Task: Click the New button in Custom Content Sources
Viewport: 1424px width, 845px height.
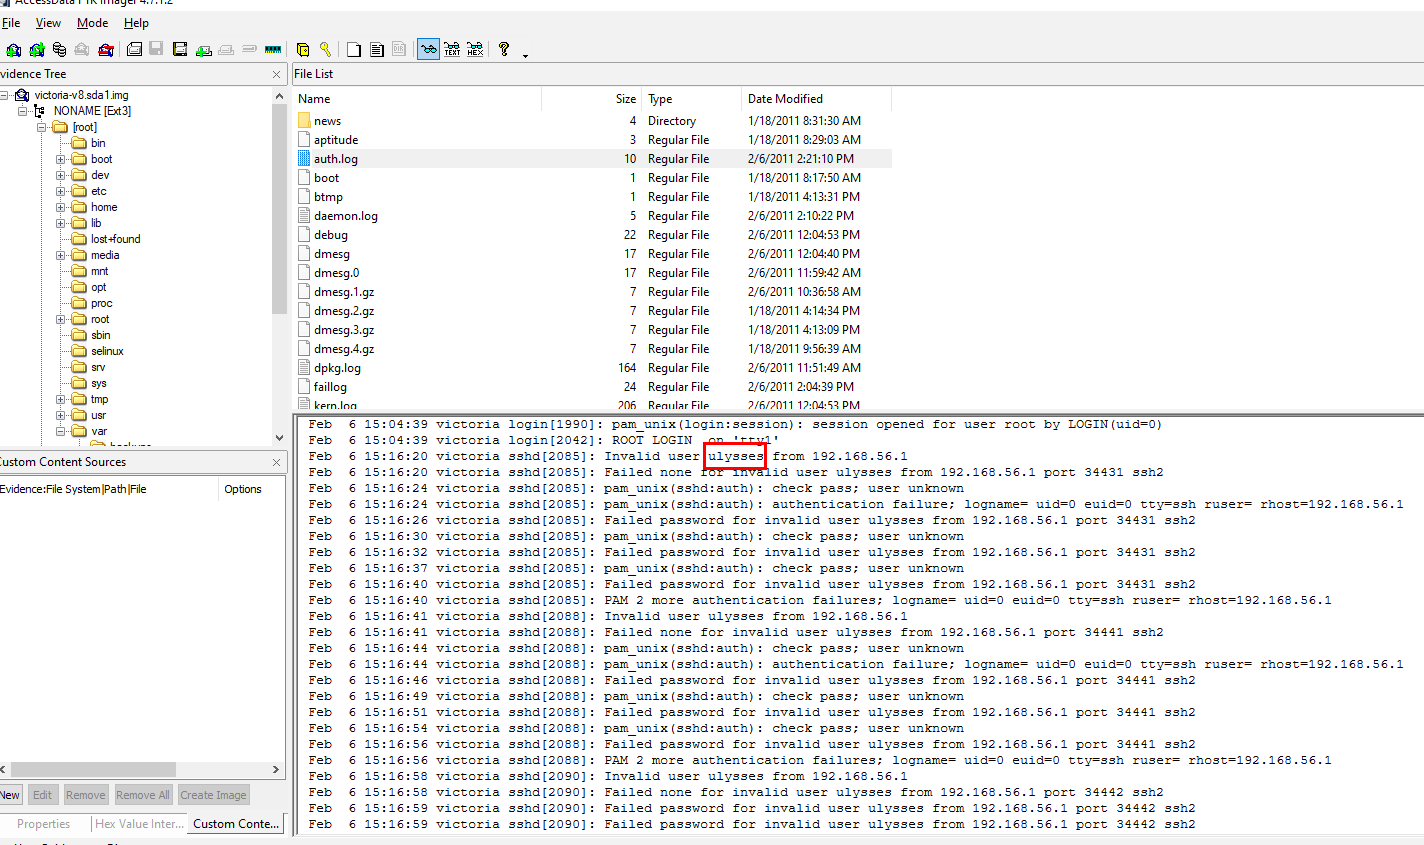Action: [x=10, y=795]
